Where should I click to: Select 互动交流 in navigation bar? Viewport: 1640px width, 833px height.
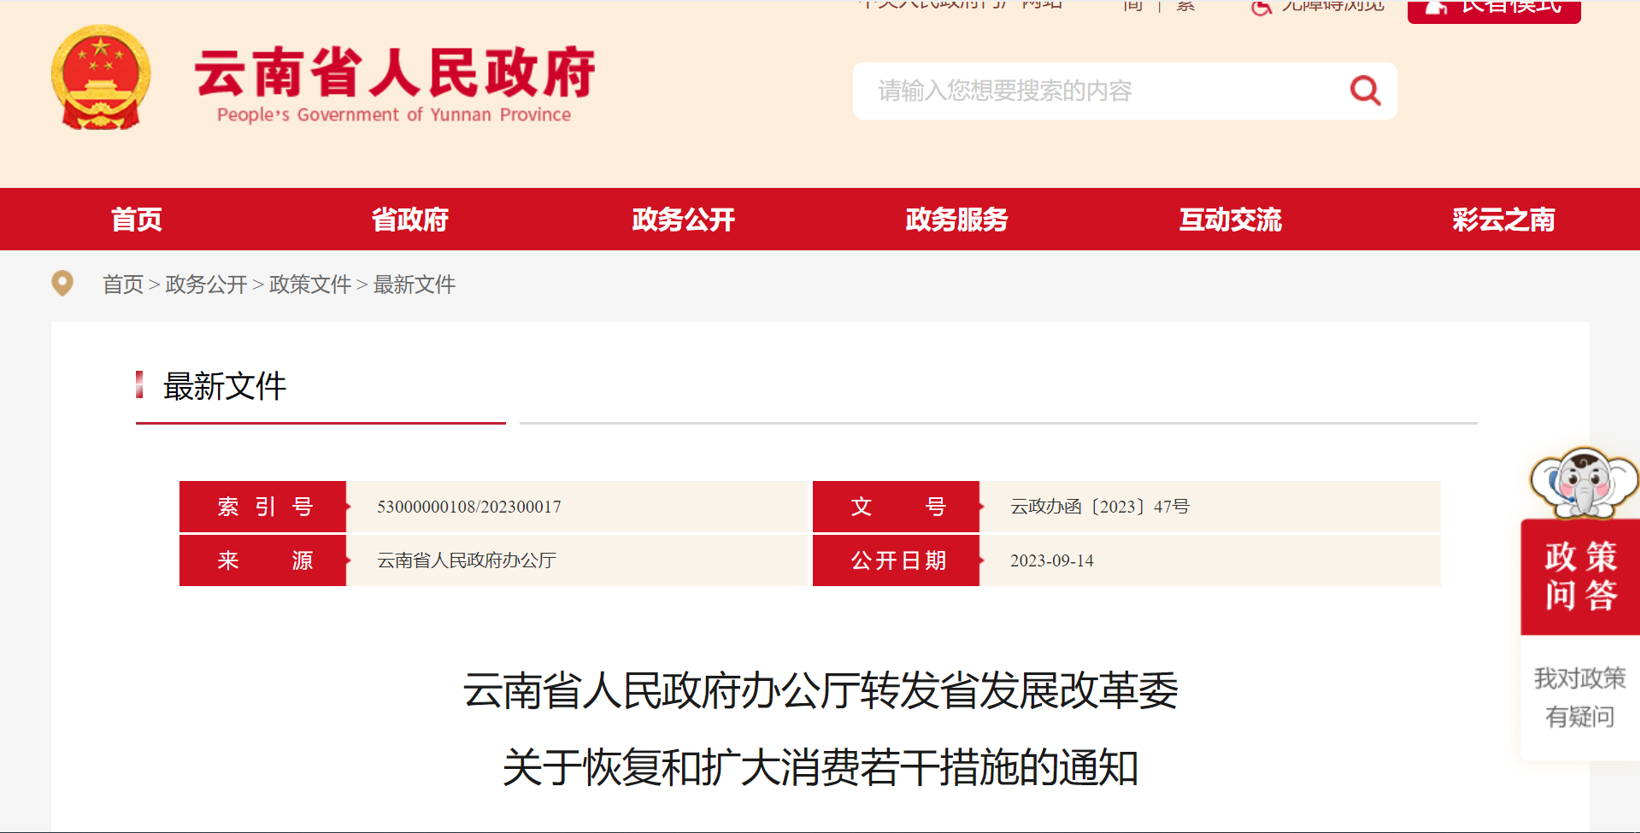click(x=1230, y=220)
